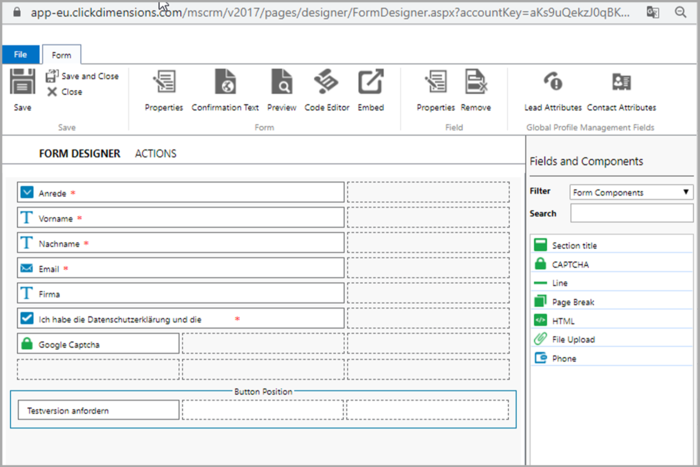
Task: Click the Save floppy disk icon
Action: tap(22, 81)
